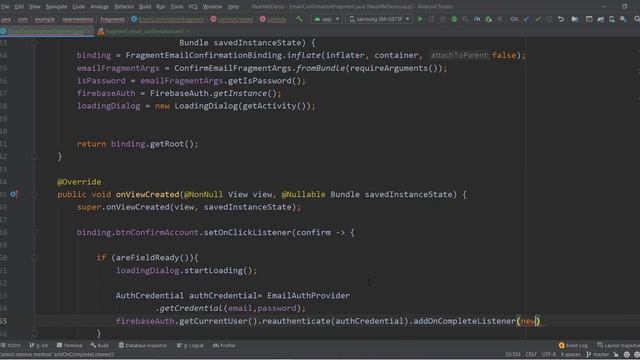Click the loadingDialog.startLoading() code line
This screenshot has height=360, width=640.
187,270
